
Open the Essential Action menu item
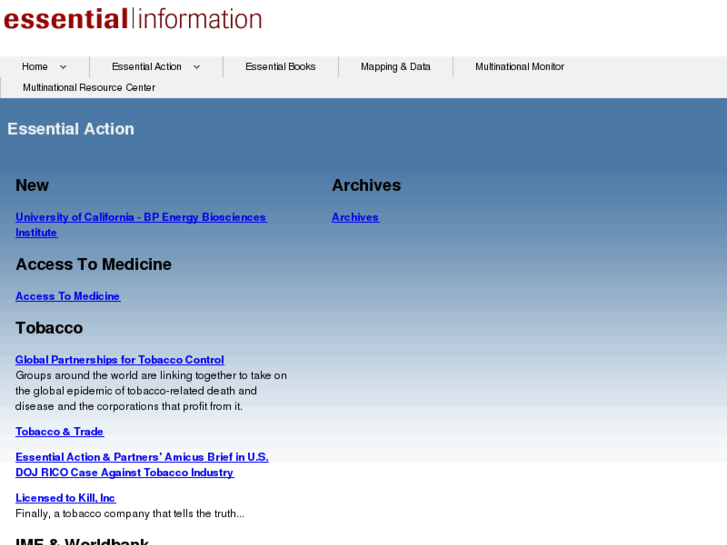pos(147,67)
